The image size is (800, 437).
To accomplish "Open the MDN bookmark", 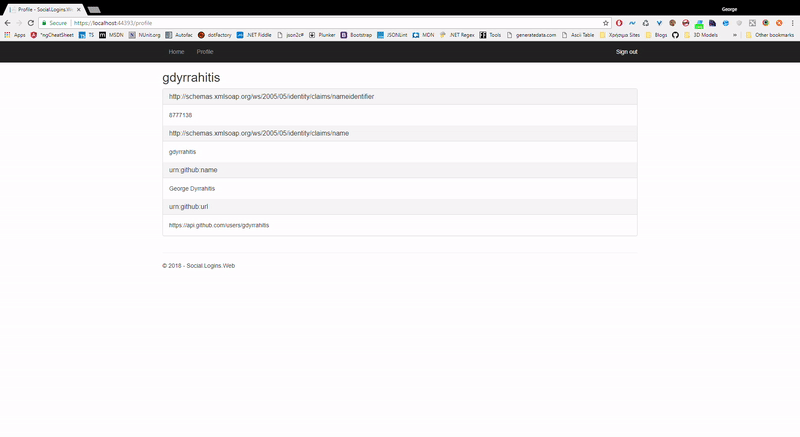I will (x=423, y=35).
